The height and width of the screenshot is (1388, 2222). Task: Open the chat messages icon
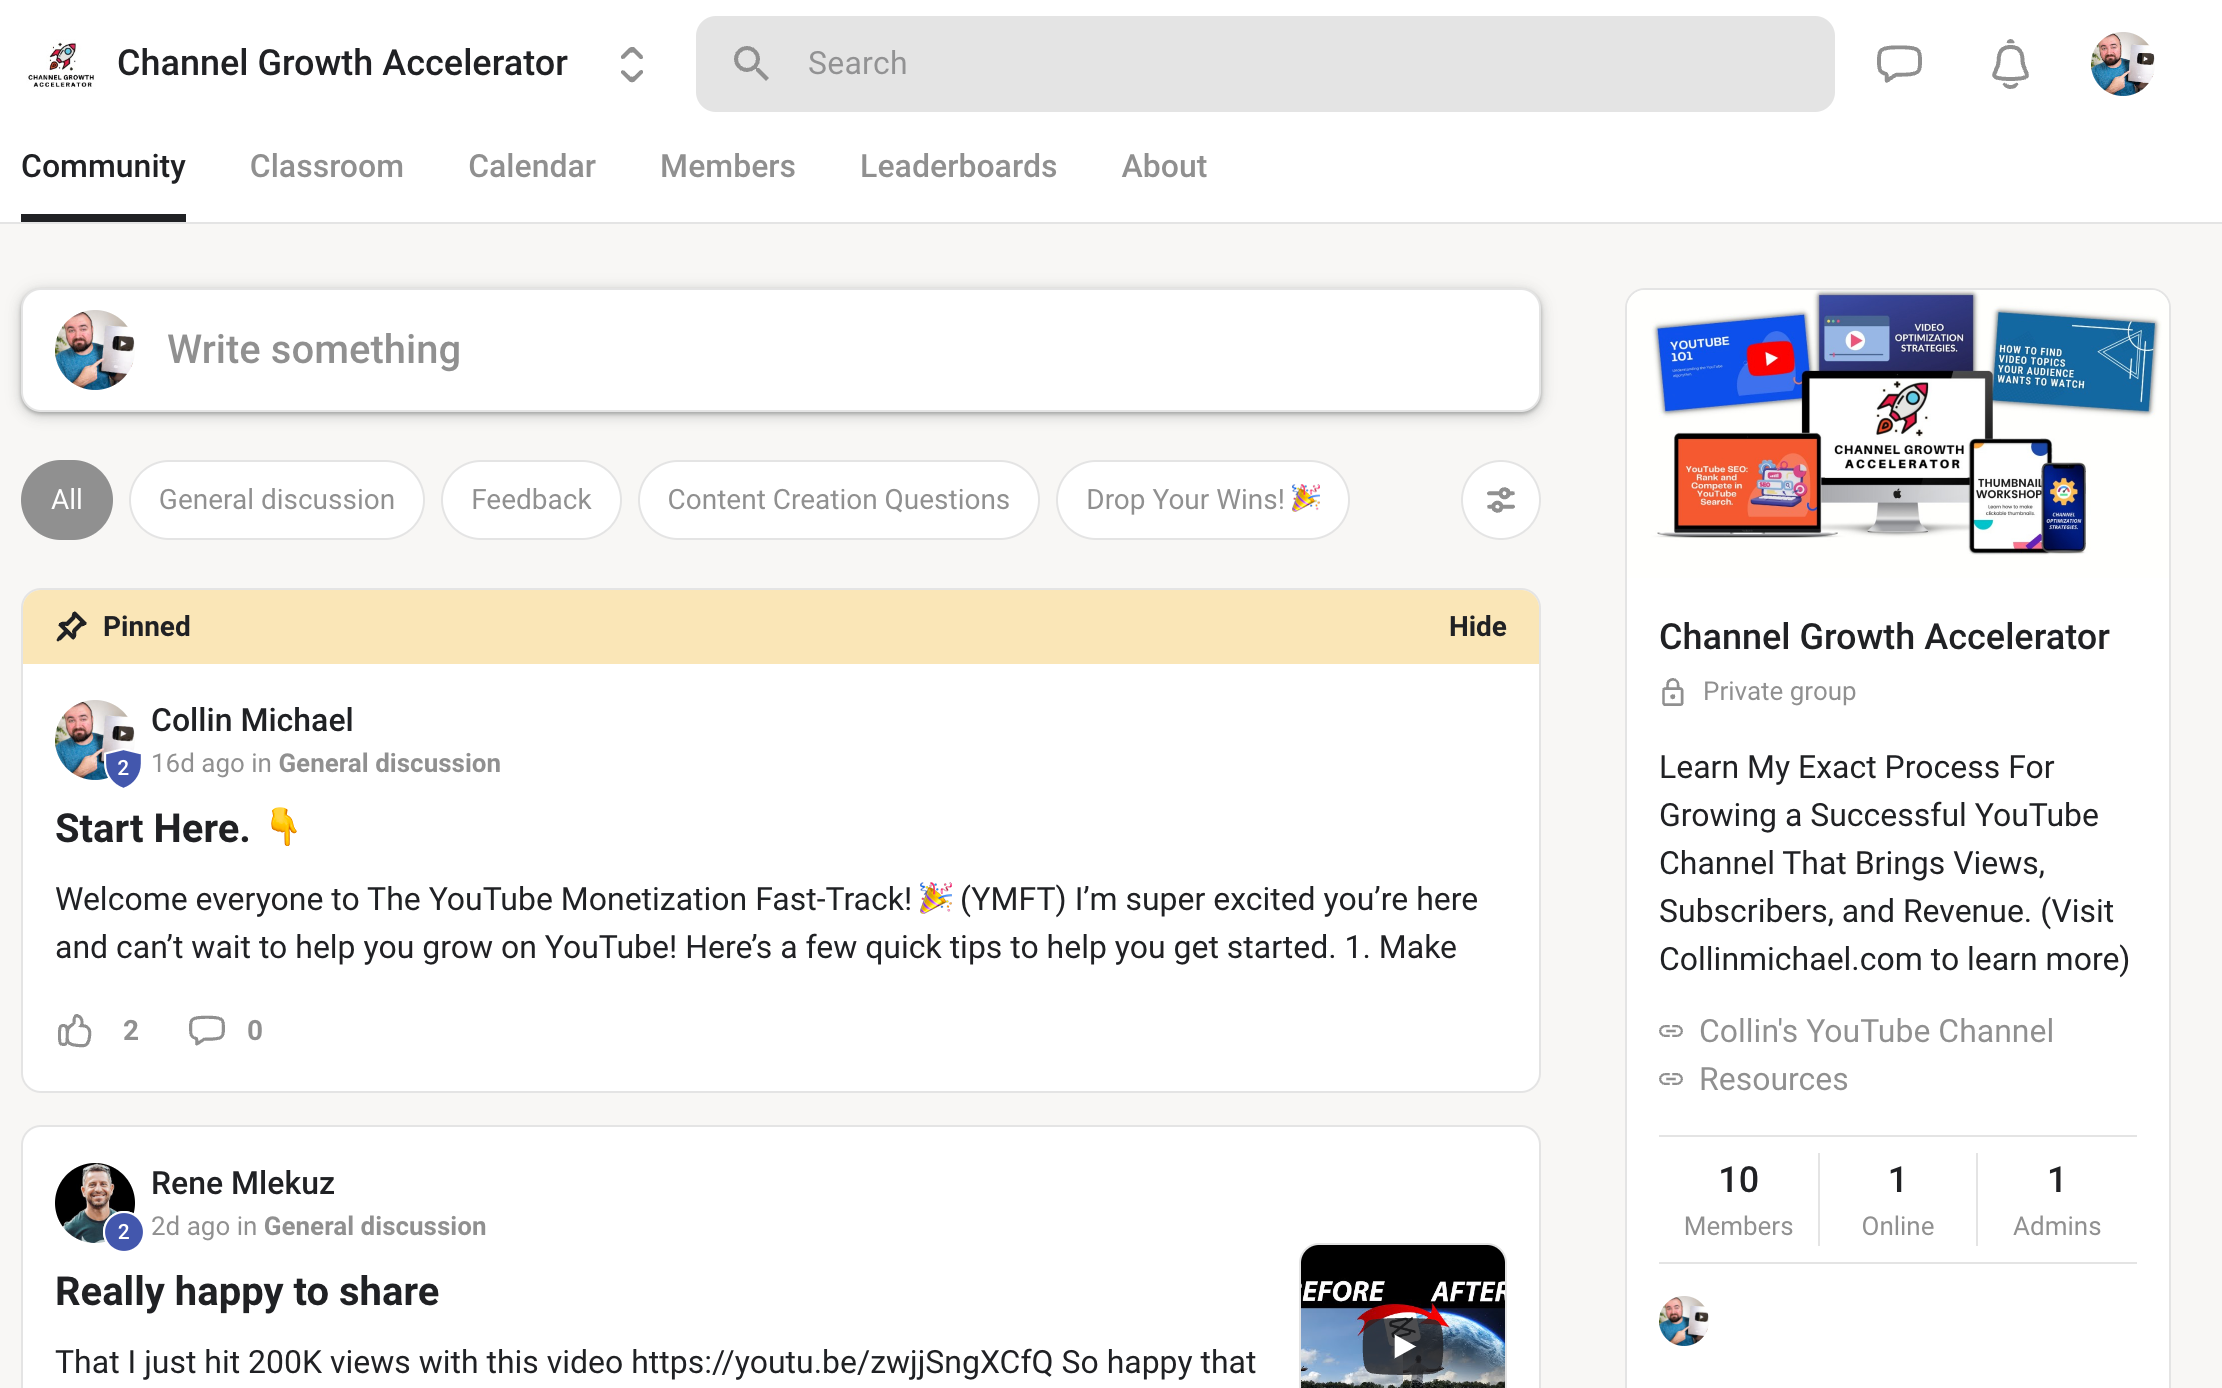1898,64
